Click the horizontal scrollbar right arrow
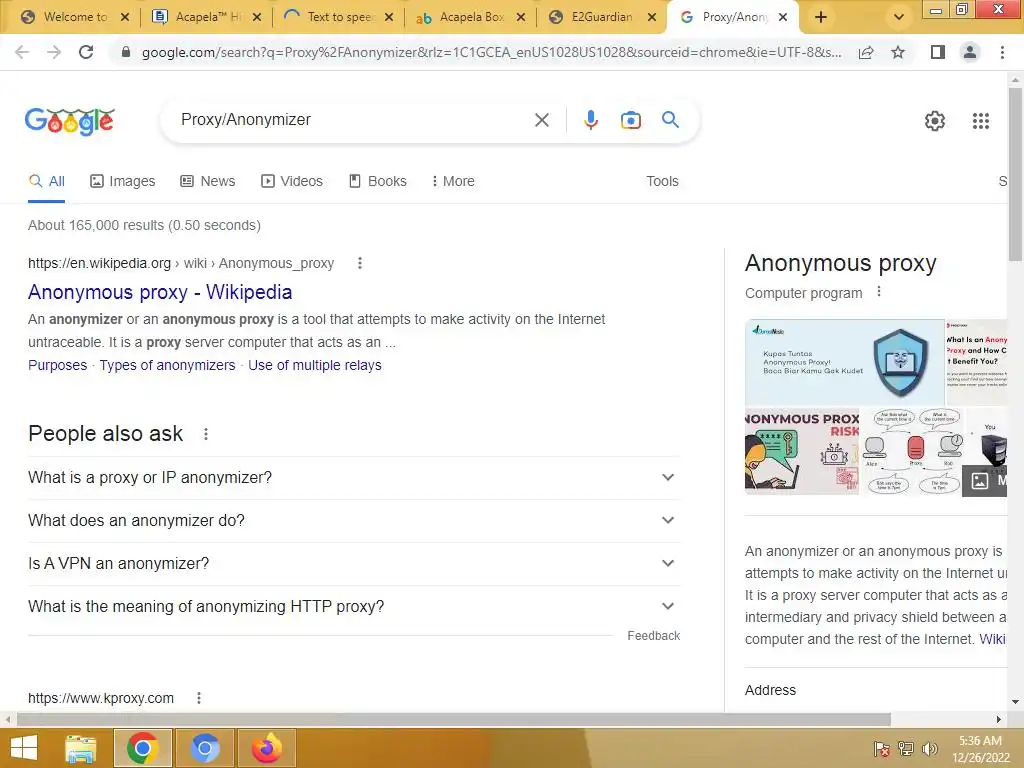 (999, 720)
